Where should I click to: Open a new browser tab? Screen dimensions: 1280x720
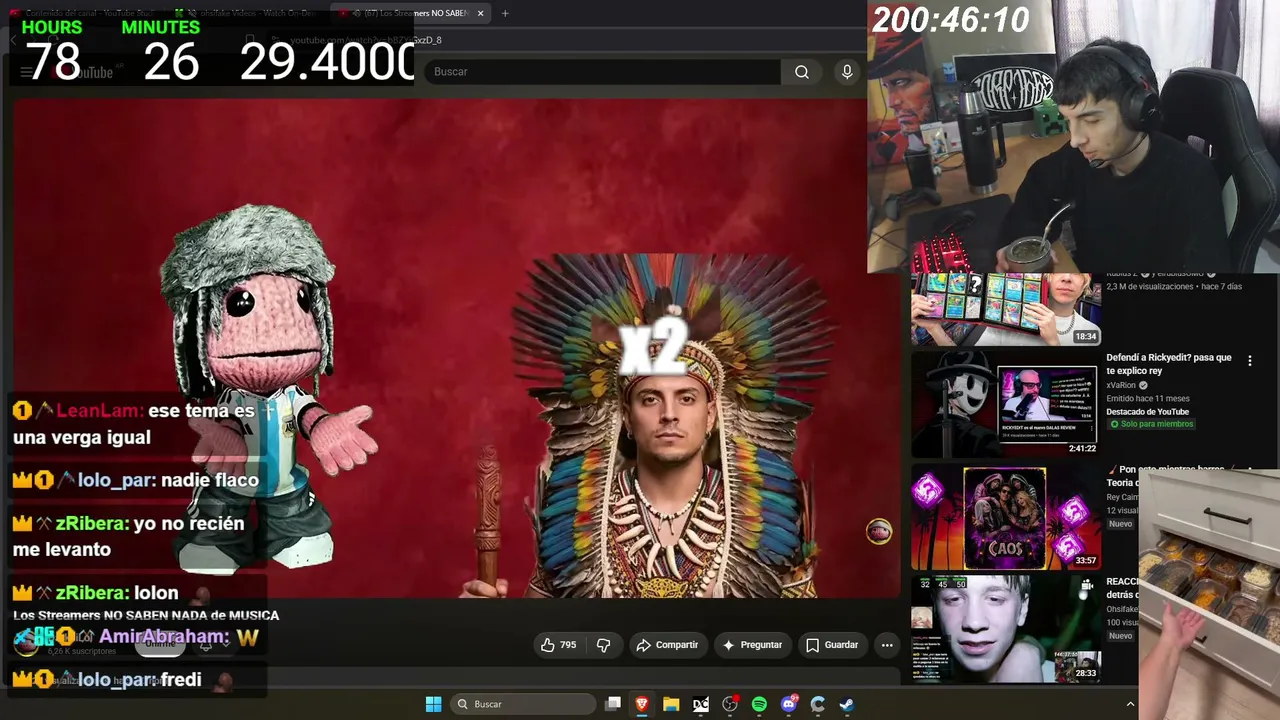(x=505, y=13)
